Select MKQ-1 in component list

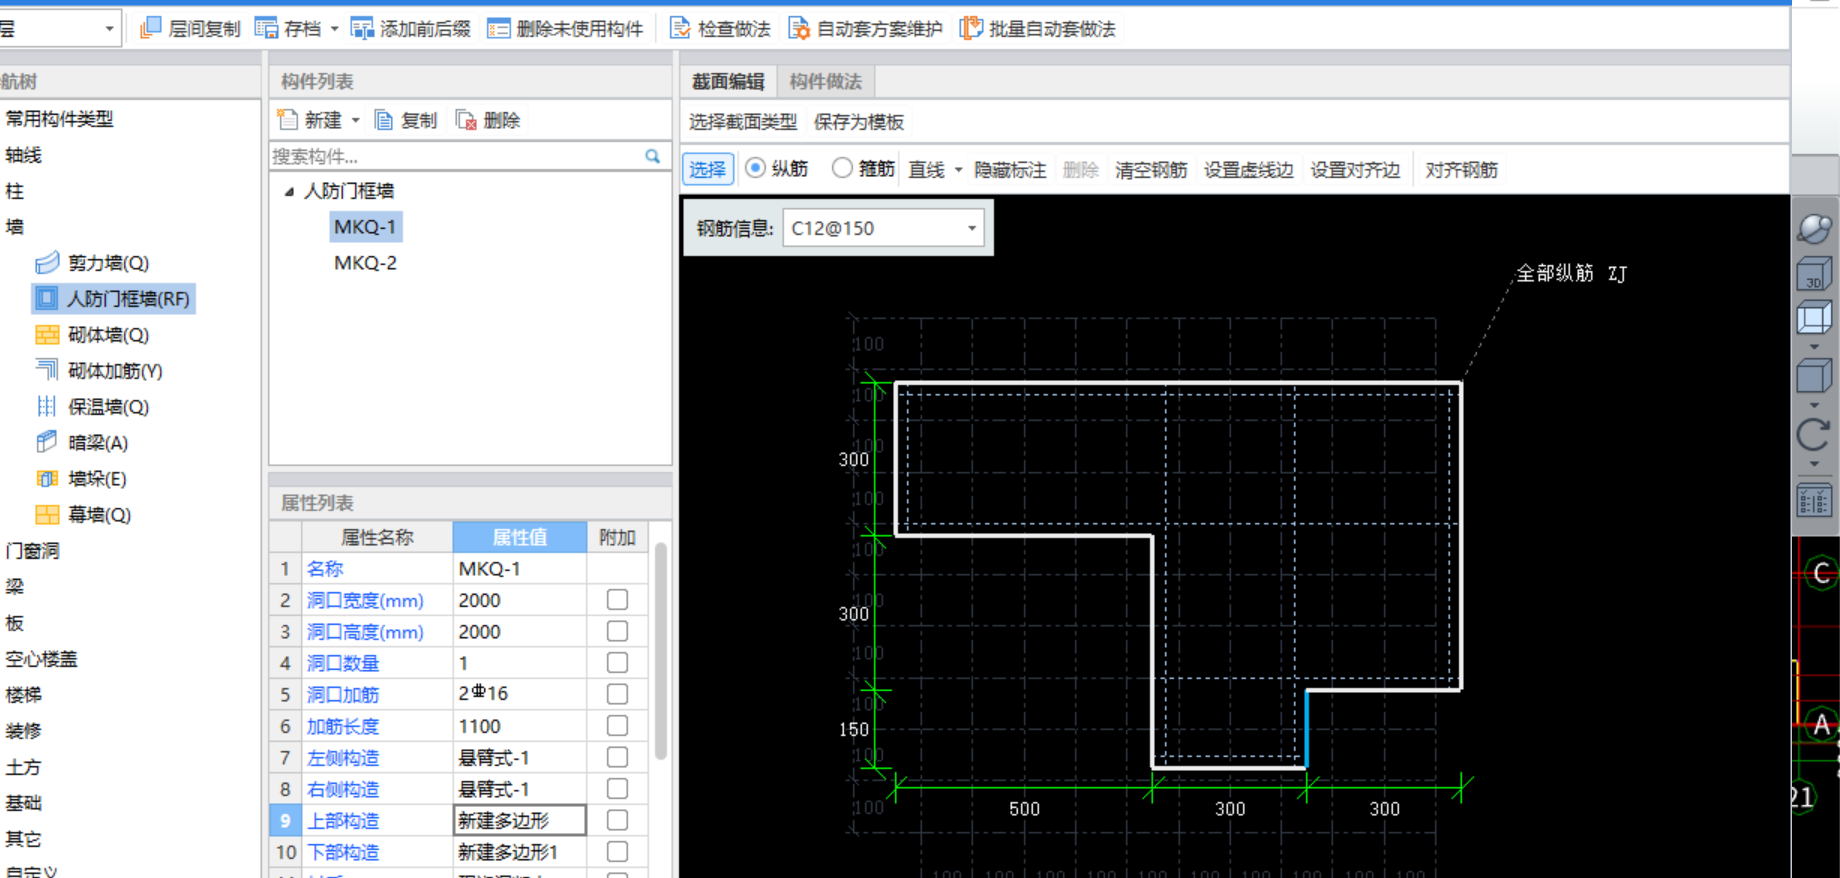click(365, 227)
